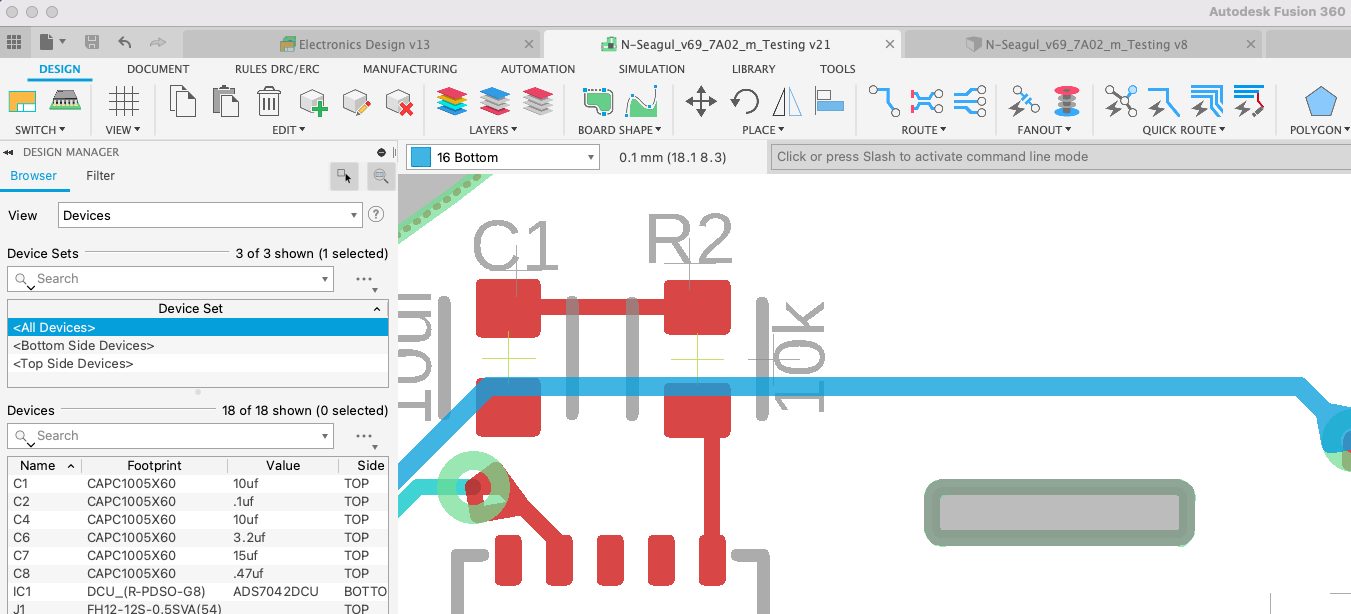1351x614 pixels.
Task: Click the bottom layers preset icon with red top
Action: point(538,102)
